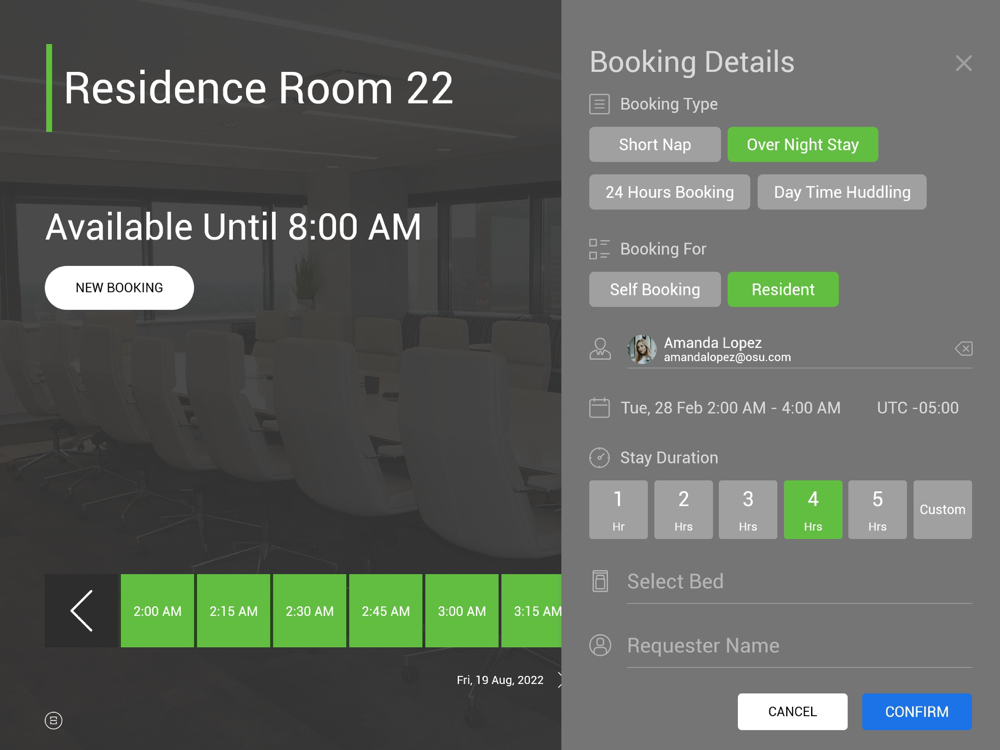Go to previous time slots with left arrow
Image resolution: width=1000 pixels, height=750 pixels.
[x=82, y=610]
